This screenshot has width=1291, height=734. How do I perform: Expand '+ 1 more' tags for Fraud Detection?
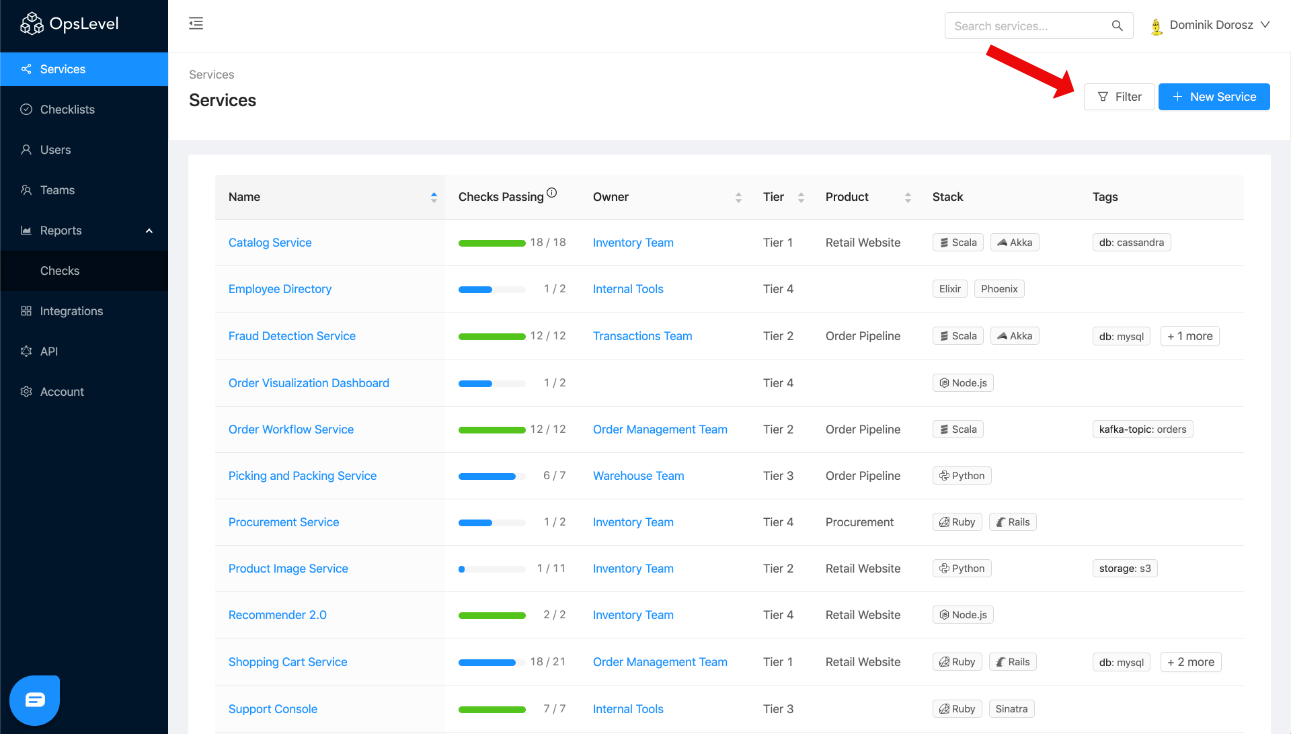(x=1190, y=336)
